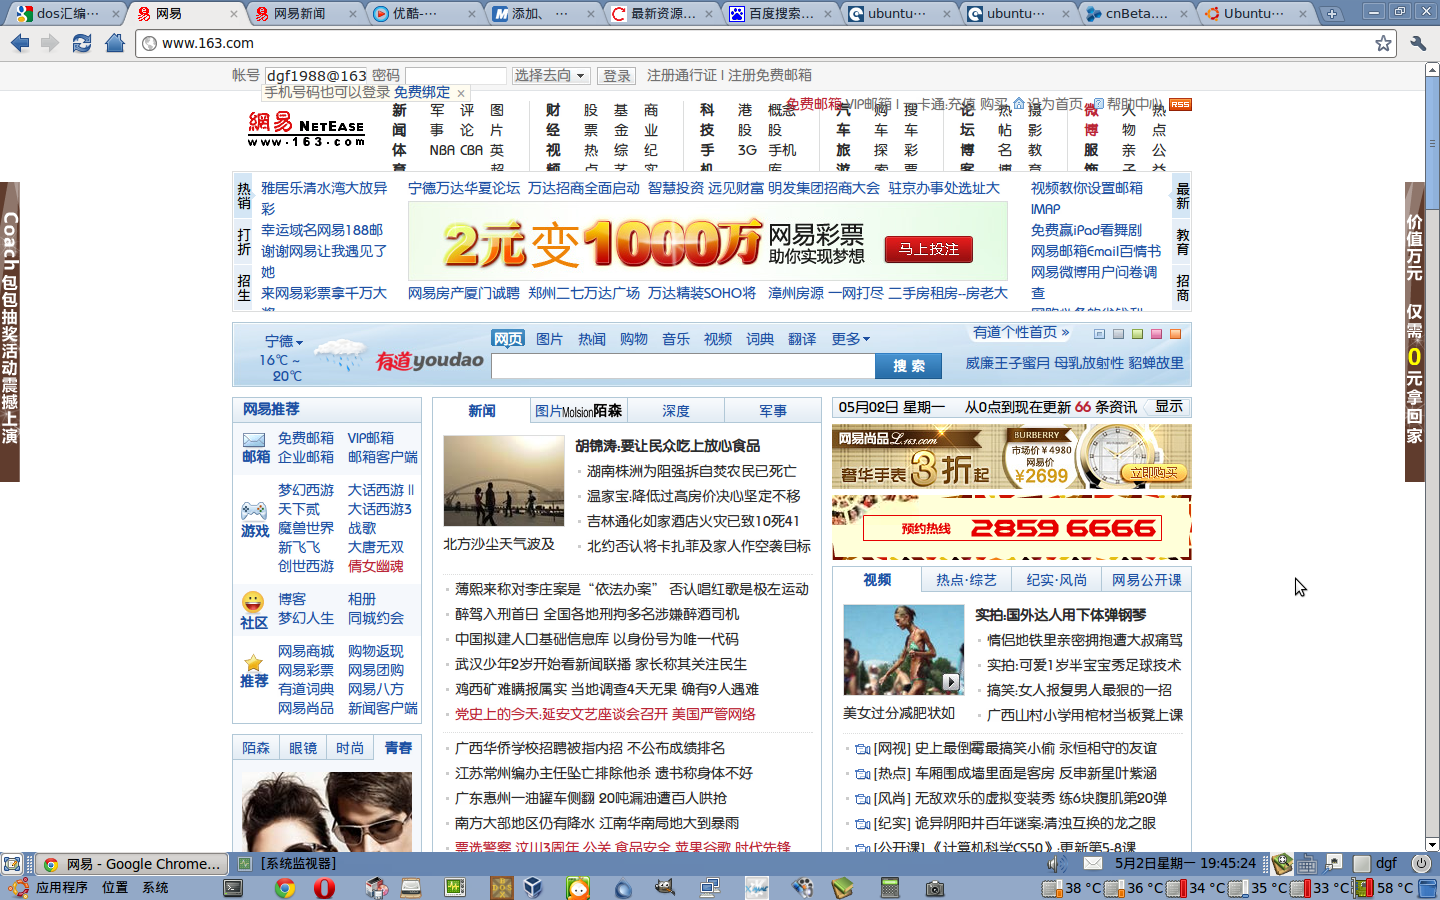Screen dimensions: 1440x900
Task: Click the RSS feed icon
Action: tap(1180, 104)
